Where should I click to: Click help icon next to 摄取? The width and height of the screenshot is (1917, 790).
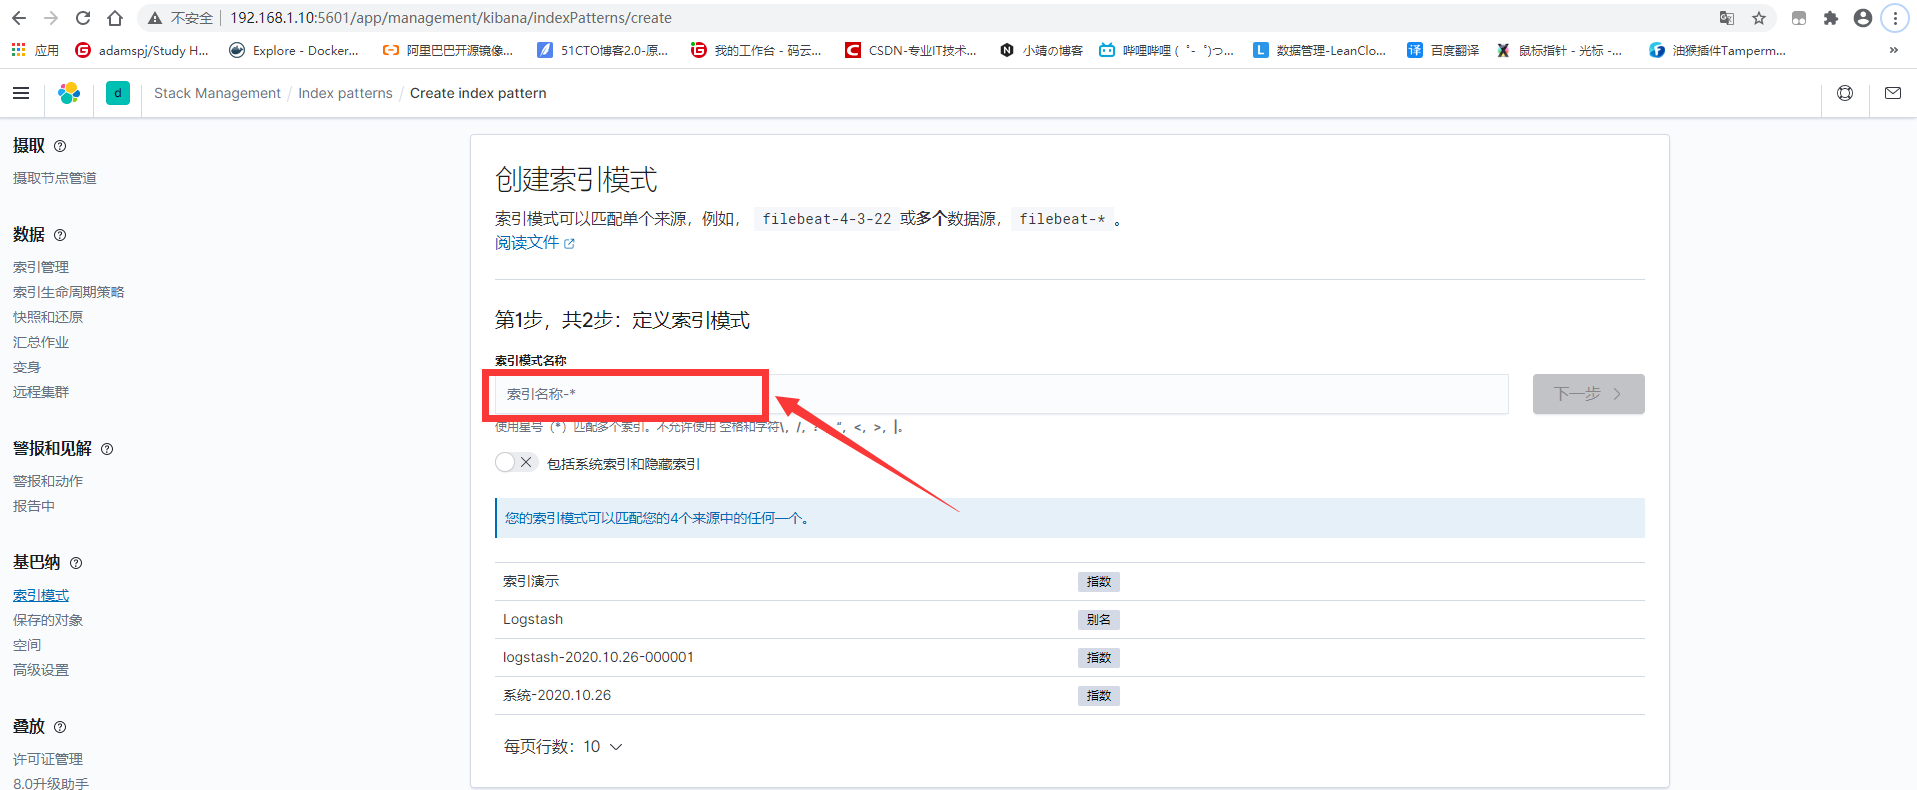60,146
